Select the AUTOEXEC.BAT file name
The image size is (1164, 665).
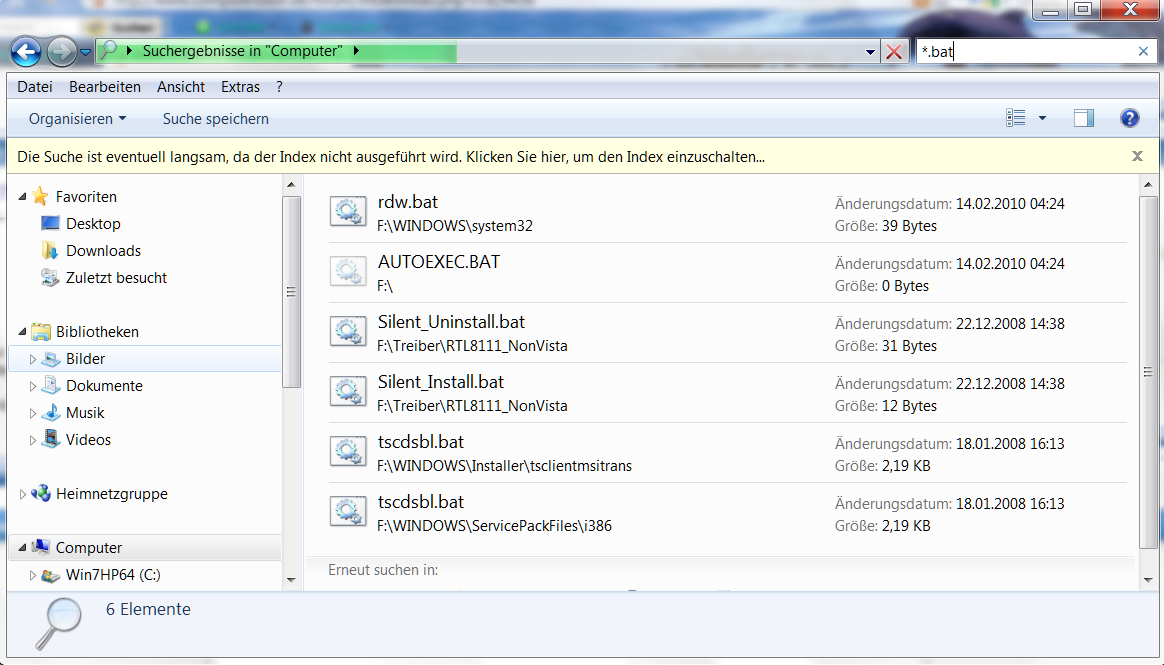coord(439,262)
